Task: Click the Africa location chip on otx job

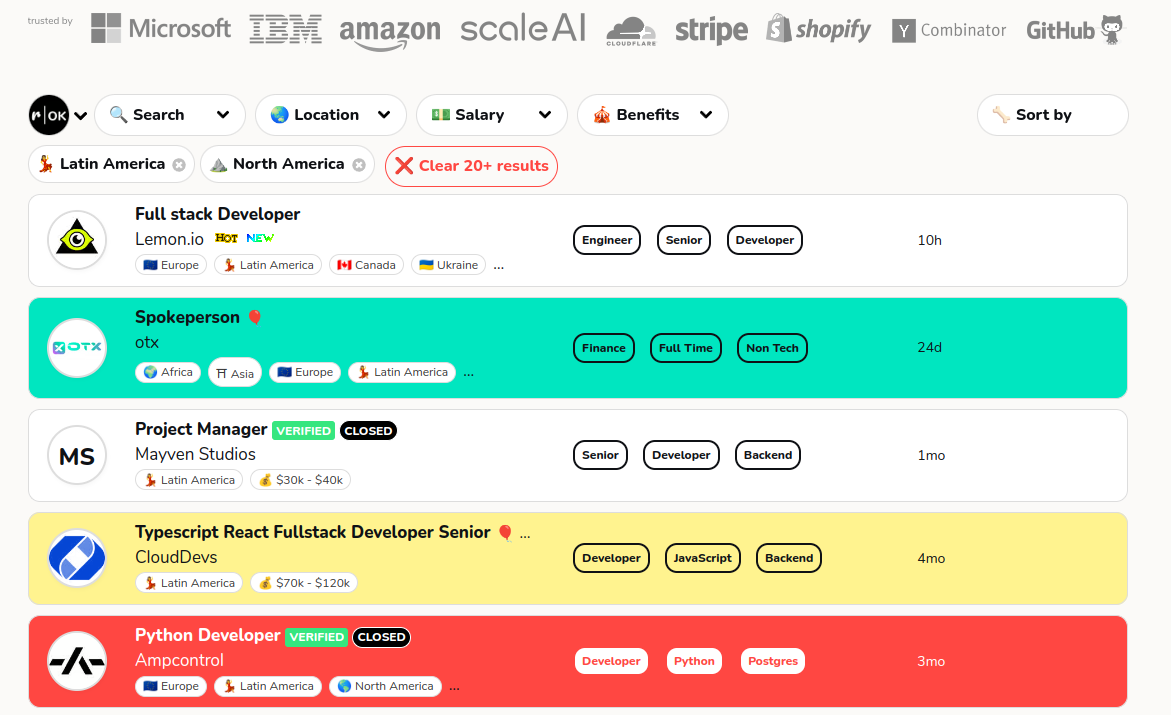Action: 168,372
